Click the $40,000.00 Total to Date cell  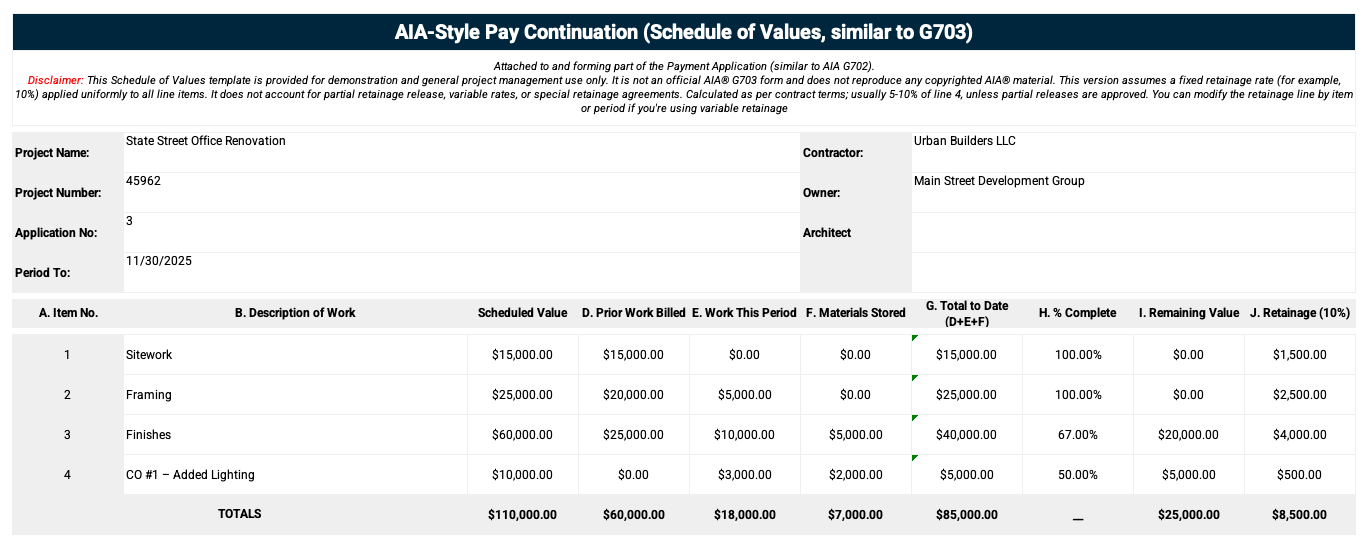pos(966,435)
